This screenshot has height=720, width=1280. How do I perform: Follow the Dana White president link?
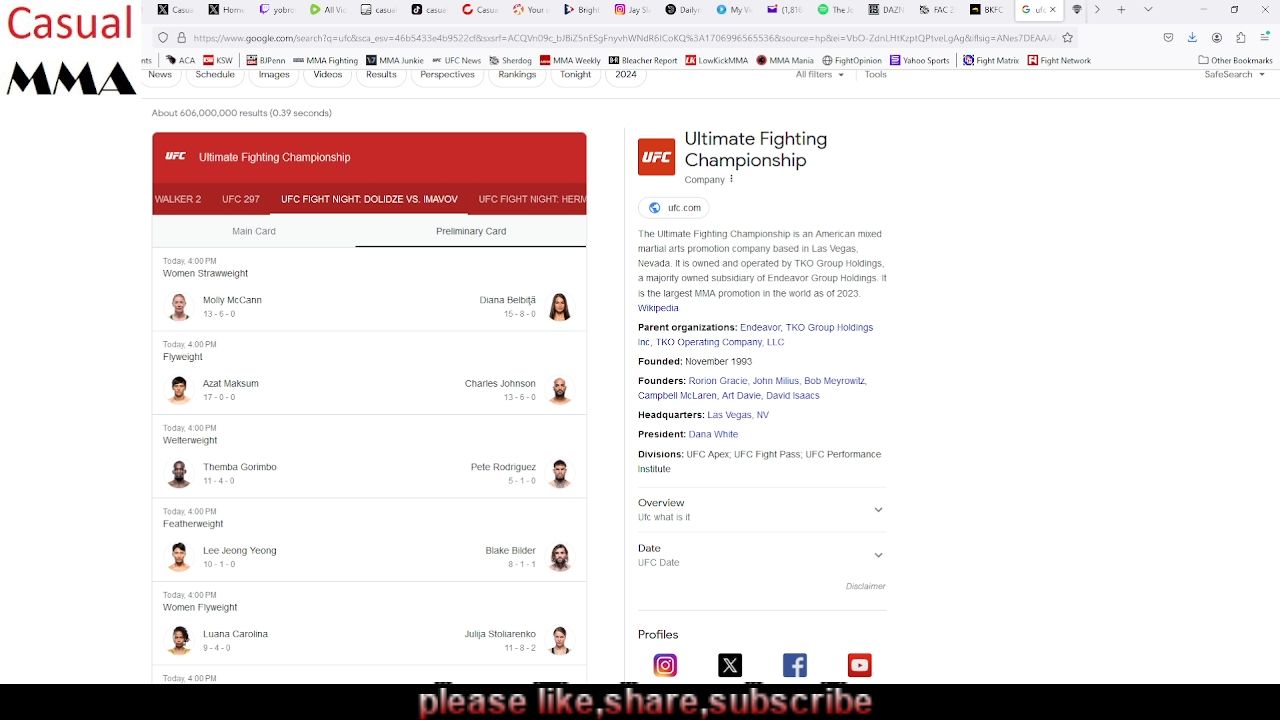(713, 434)
